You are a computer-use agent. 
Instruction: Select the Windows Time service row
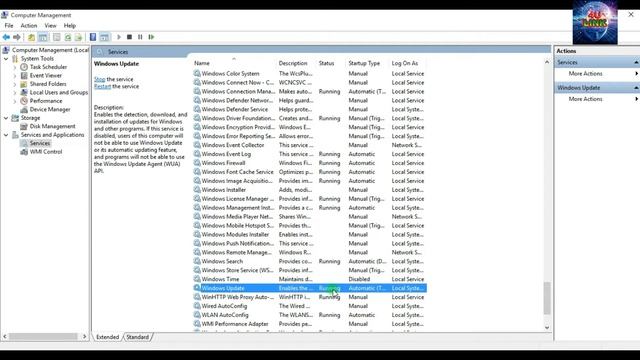click(x=310, y=279)
